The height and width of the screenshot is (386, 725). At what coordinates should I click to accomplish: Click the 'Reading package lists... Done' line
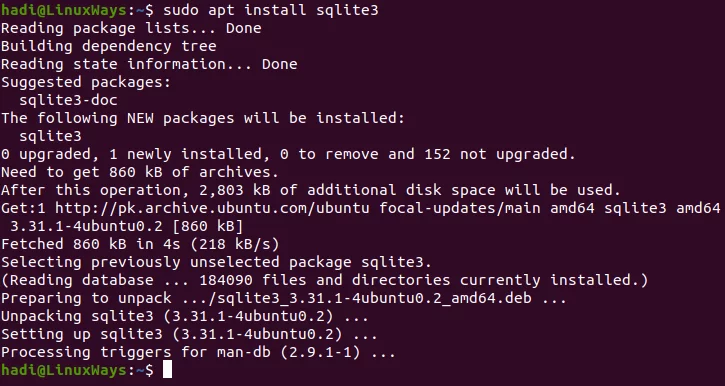pyautogui.click(x=131, y=28)
